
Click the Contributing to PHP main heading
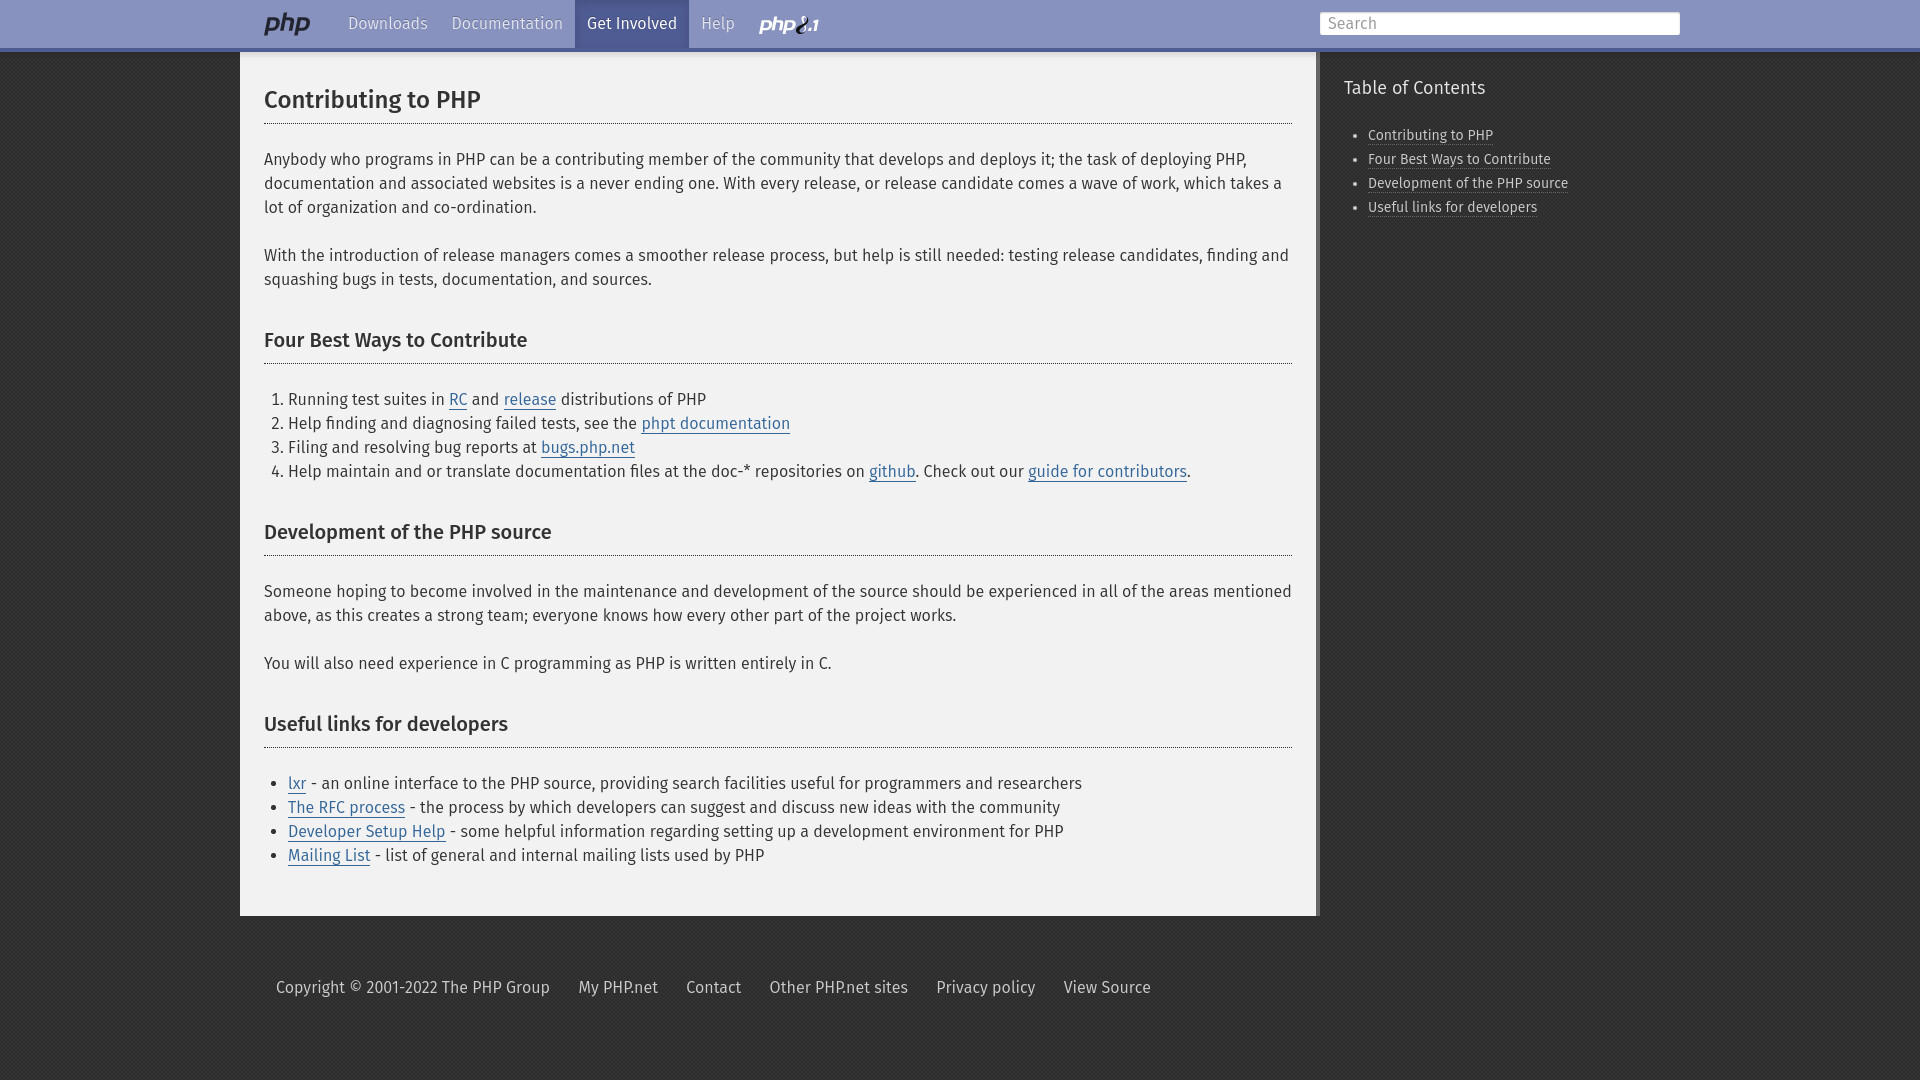(372, 100)
